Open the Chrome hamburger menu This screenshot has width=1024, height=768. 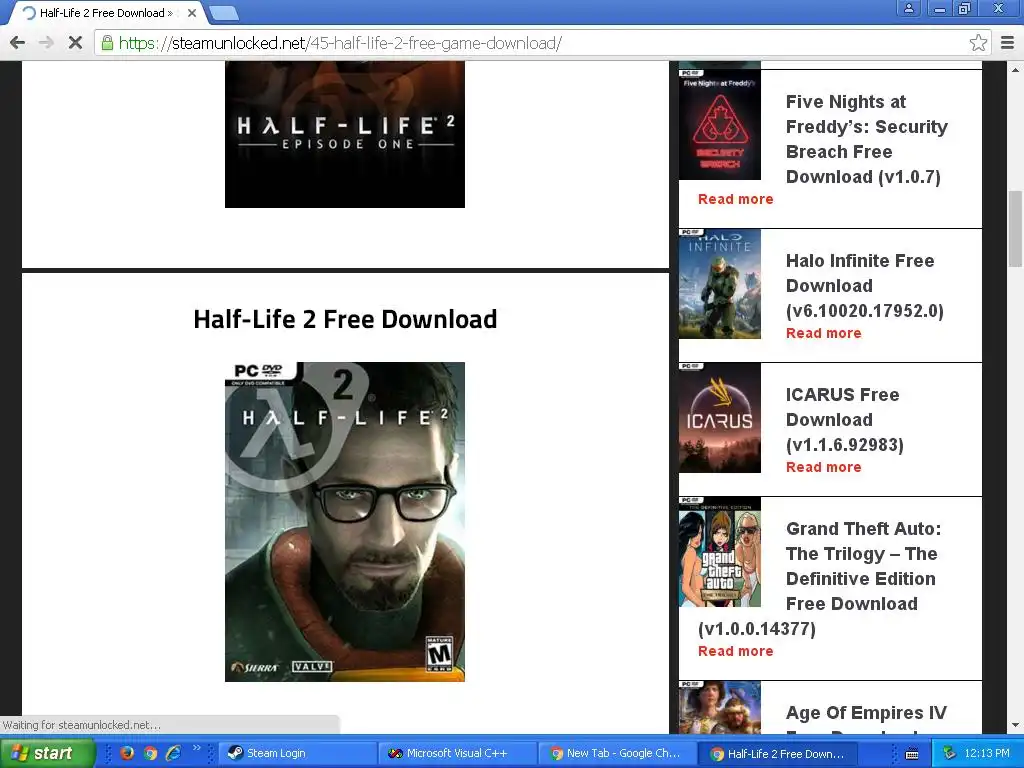[1008, 43]
